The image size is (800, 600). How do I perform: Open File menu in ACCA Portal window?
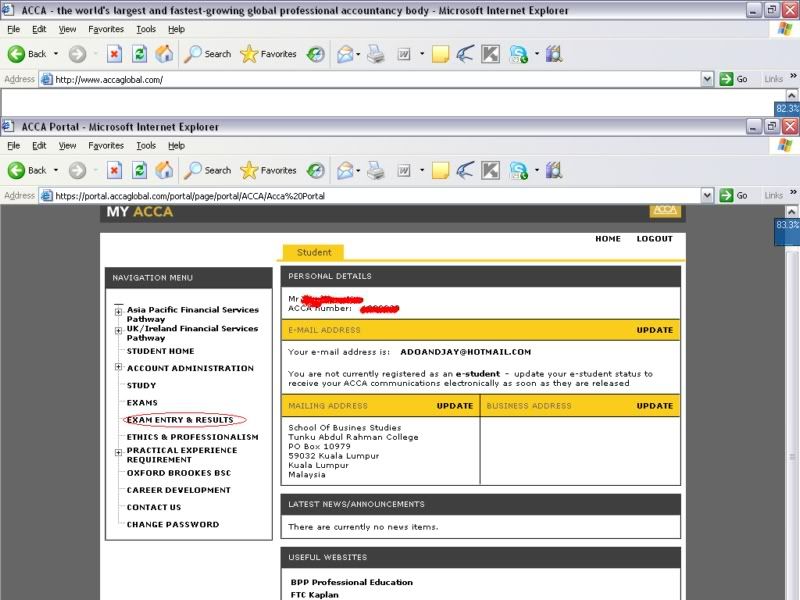point(14,146)
